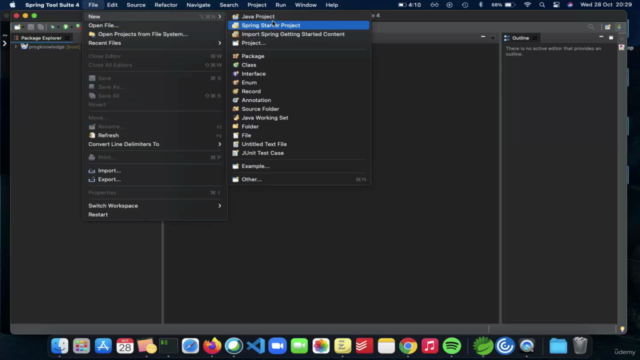The image size is (640, 360).
Task: Open the Project menu
Action: point(257,5)
